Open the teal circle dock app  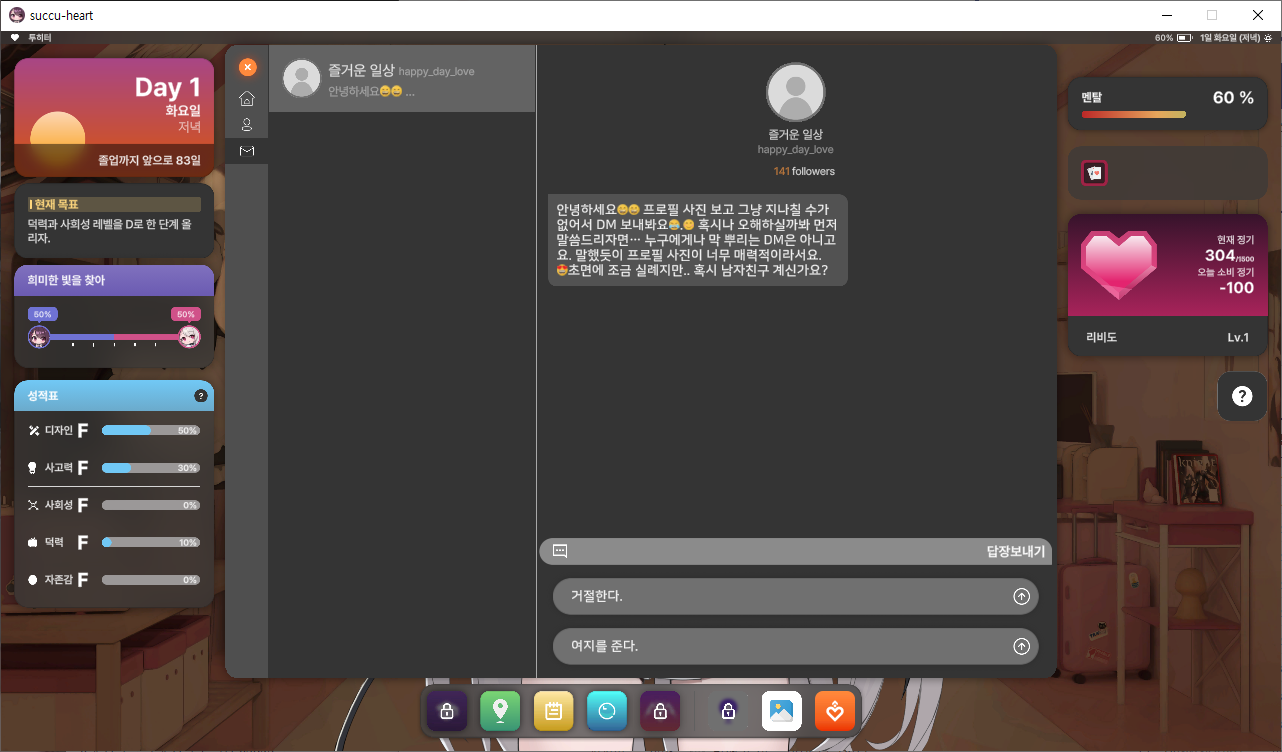point(607,711)
